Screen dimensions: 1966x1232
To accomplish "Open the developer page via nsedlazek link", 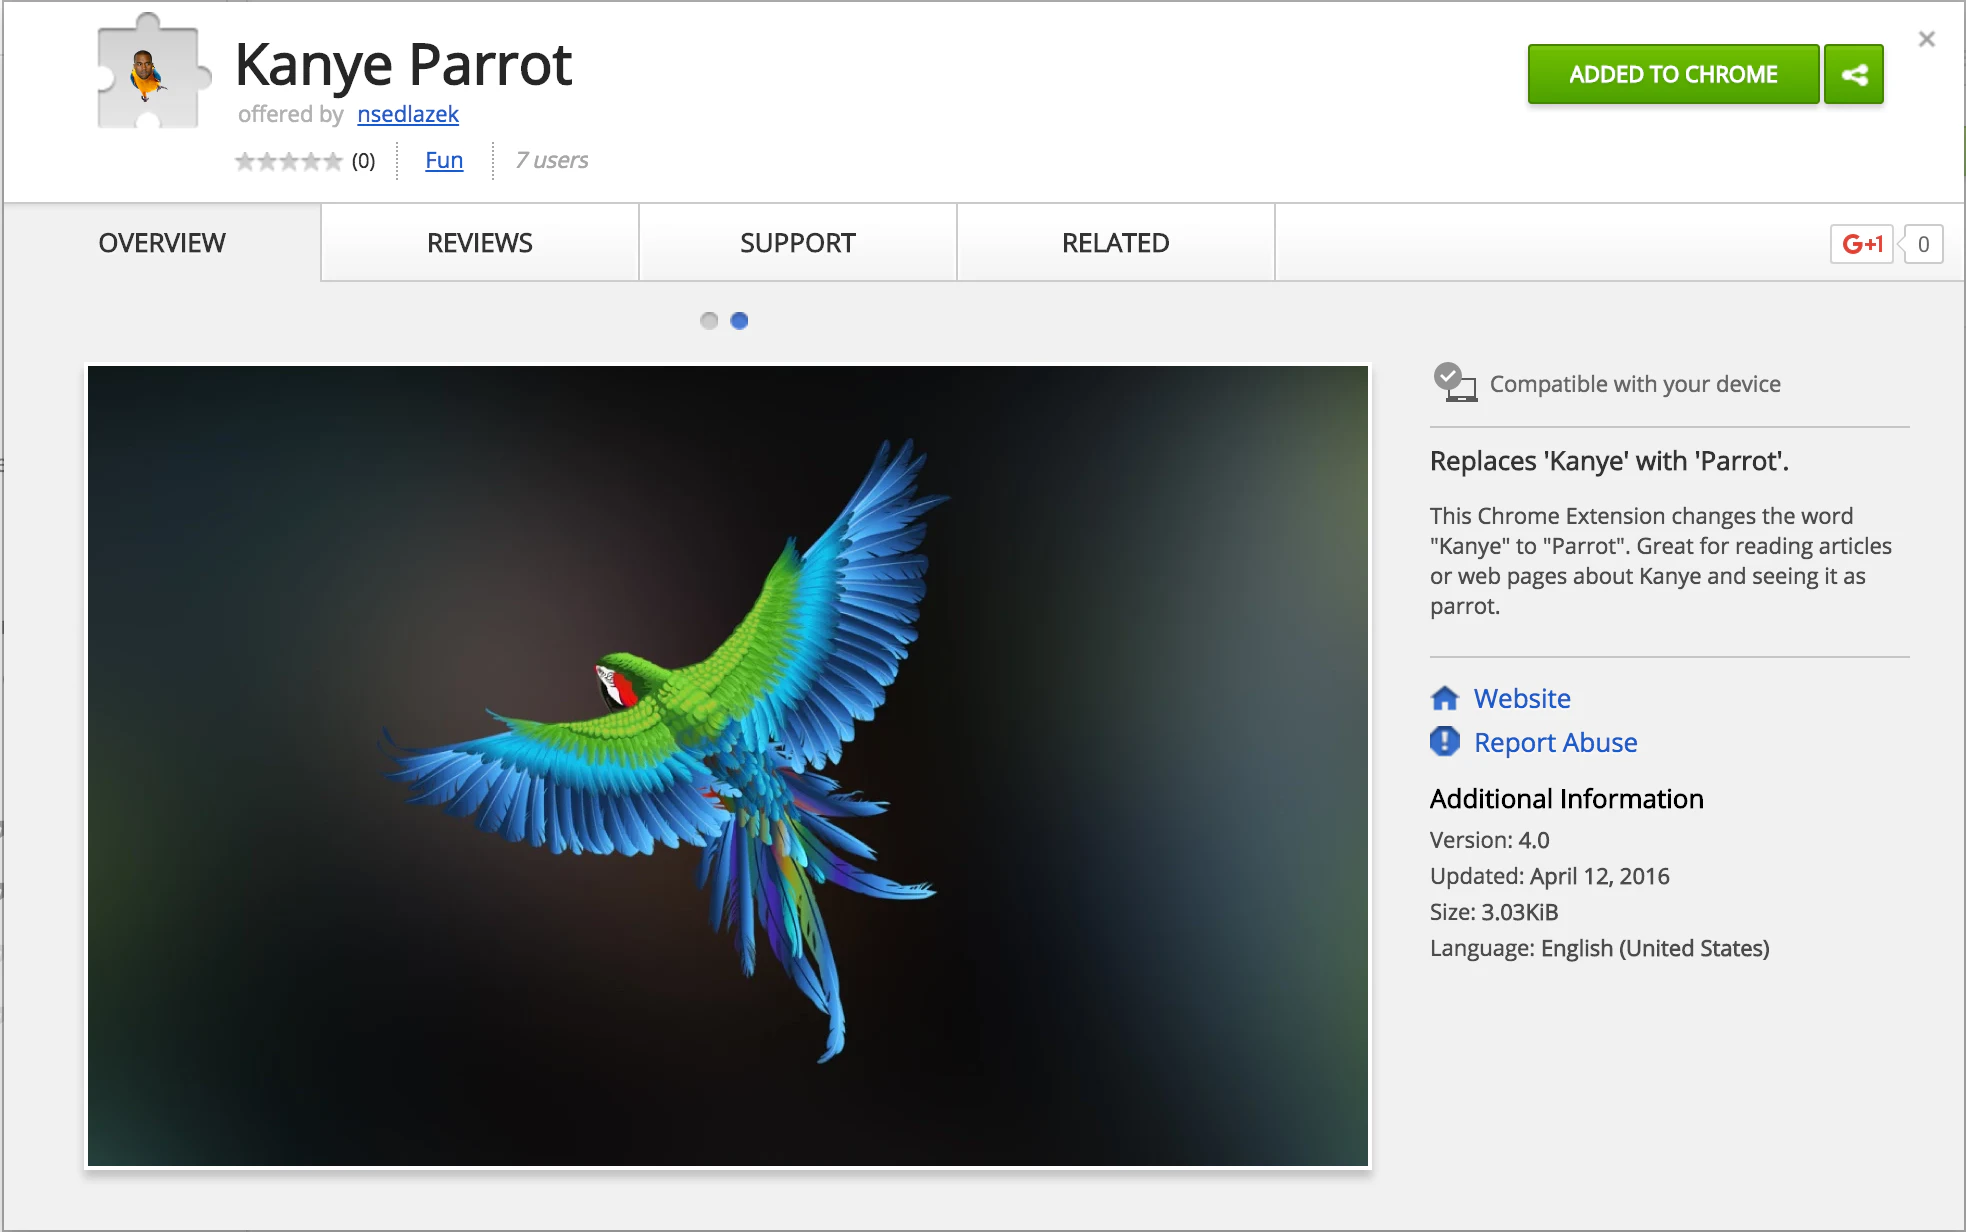I will pos(408,114).
